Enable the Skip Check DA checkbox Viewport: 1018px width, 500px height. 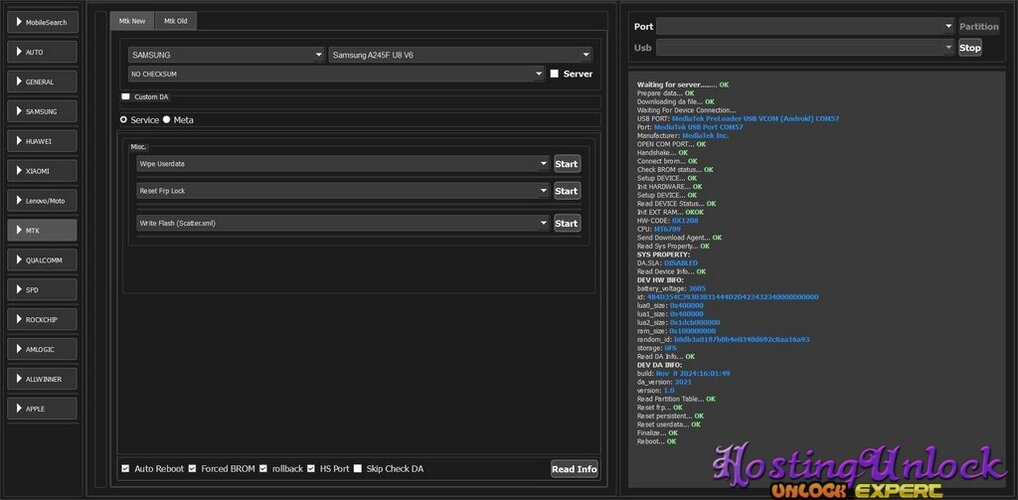click(x=358, y=468)
